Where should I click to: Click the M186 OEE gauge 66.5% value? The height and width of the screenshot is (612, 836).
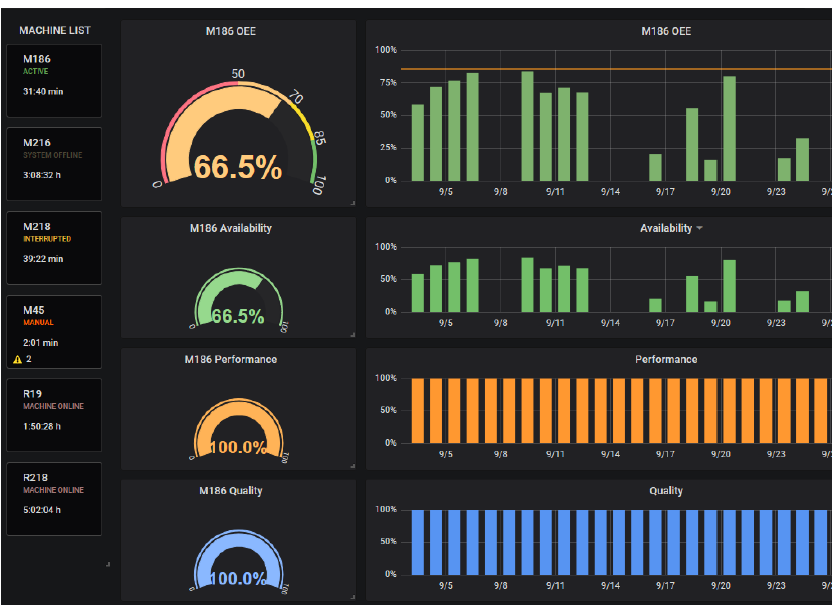(x=238, y=167)
